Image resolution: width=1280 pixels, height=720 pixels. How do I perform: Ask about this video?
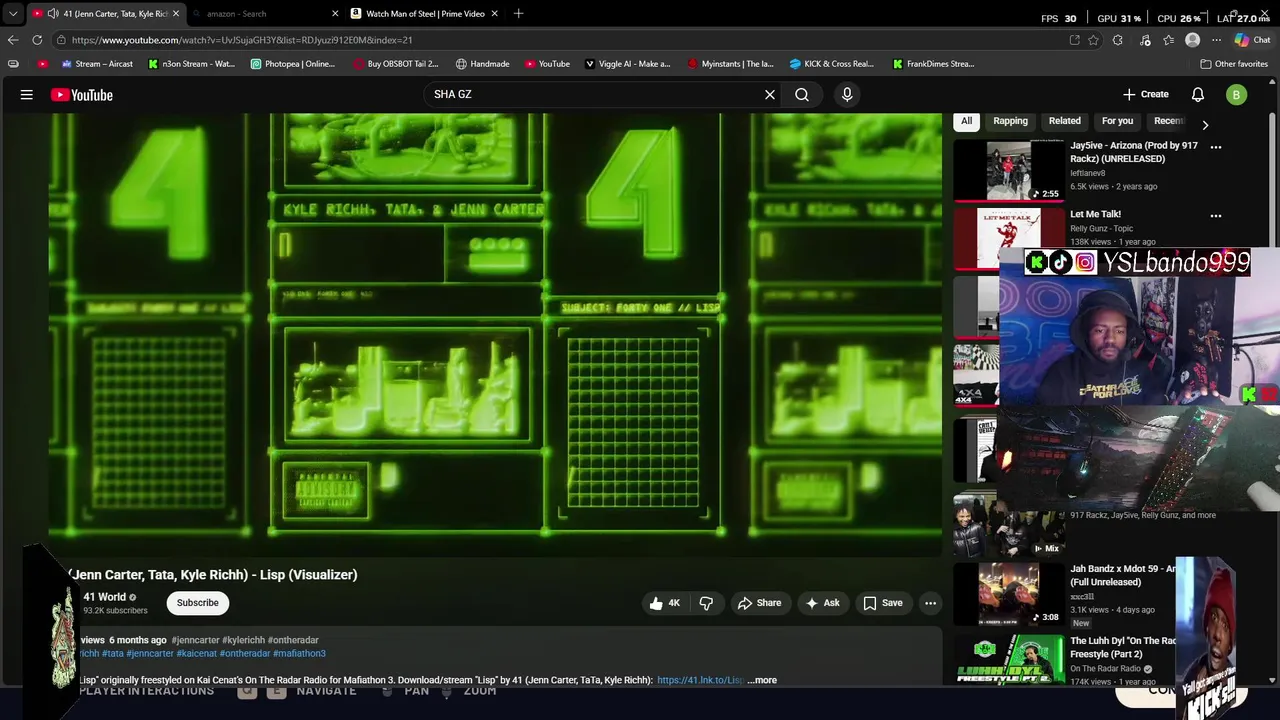[822, 603]
